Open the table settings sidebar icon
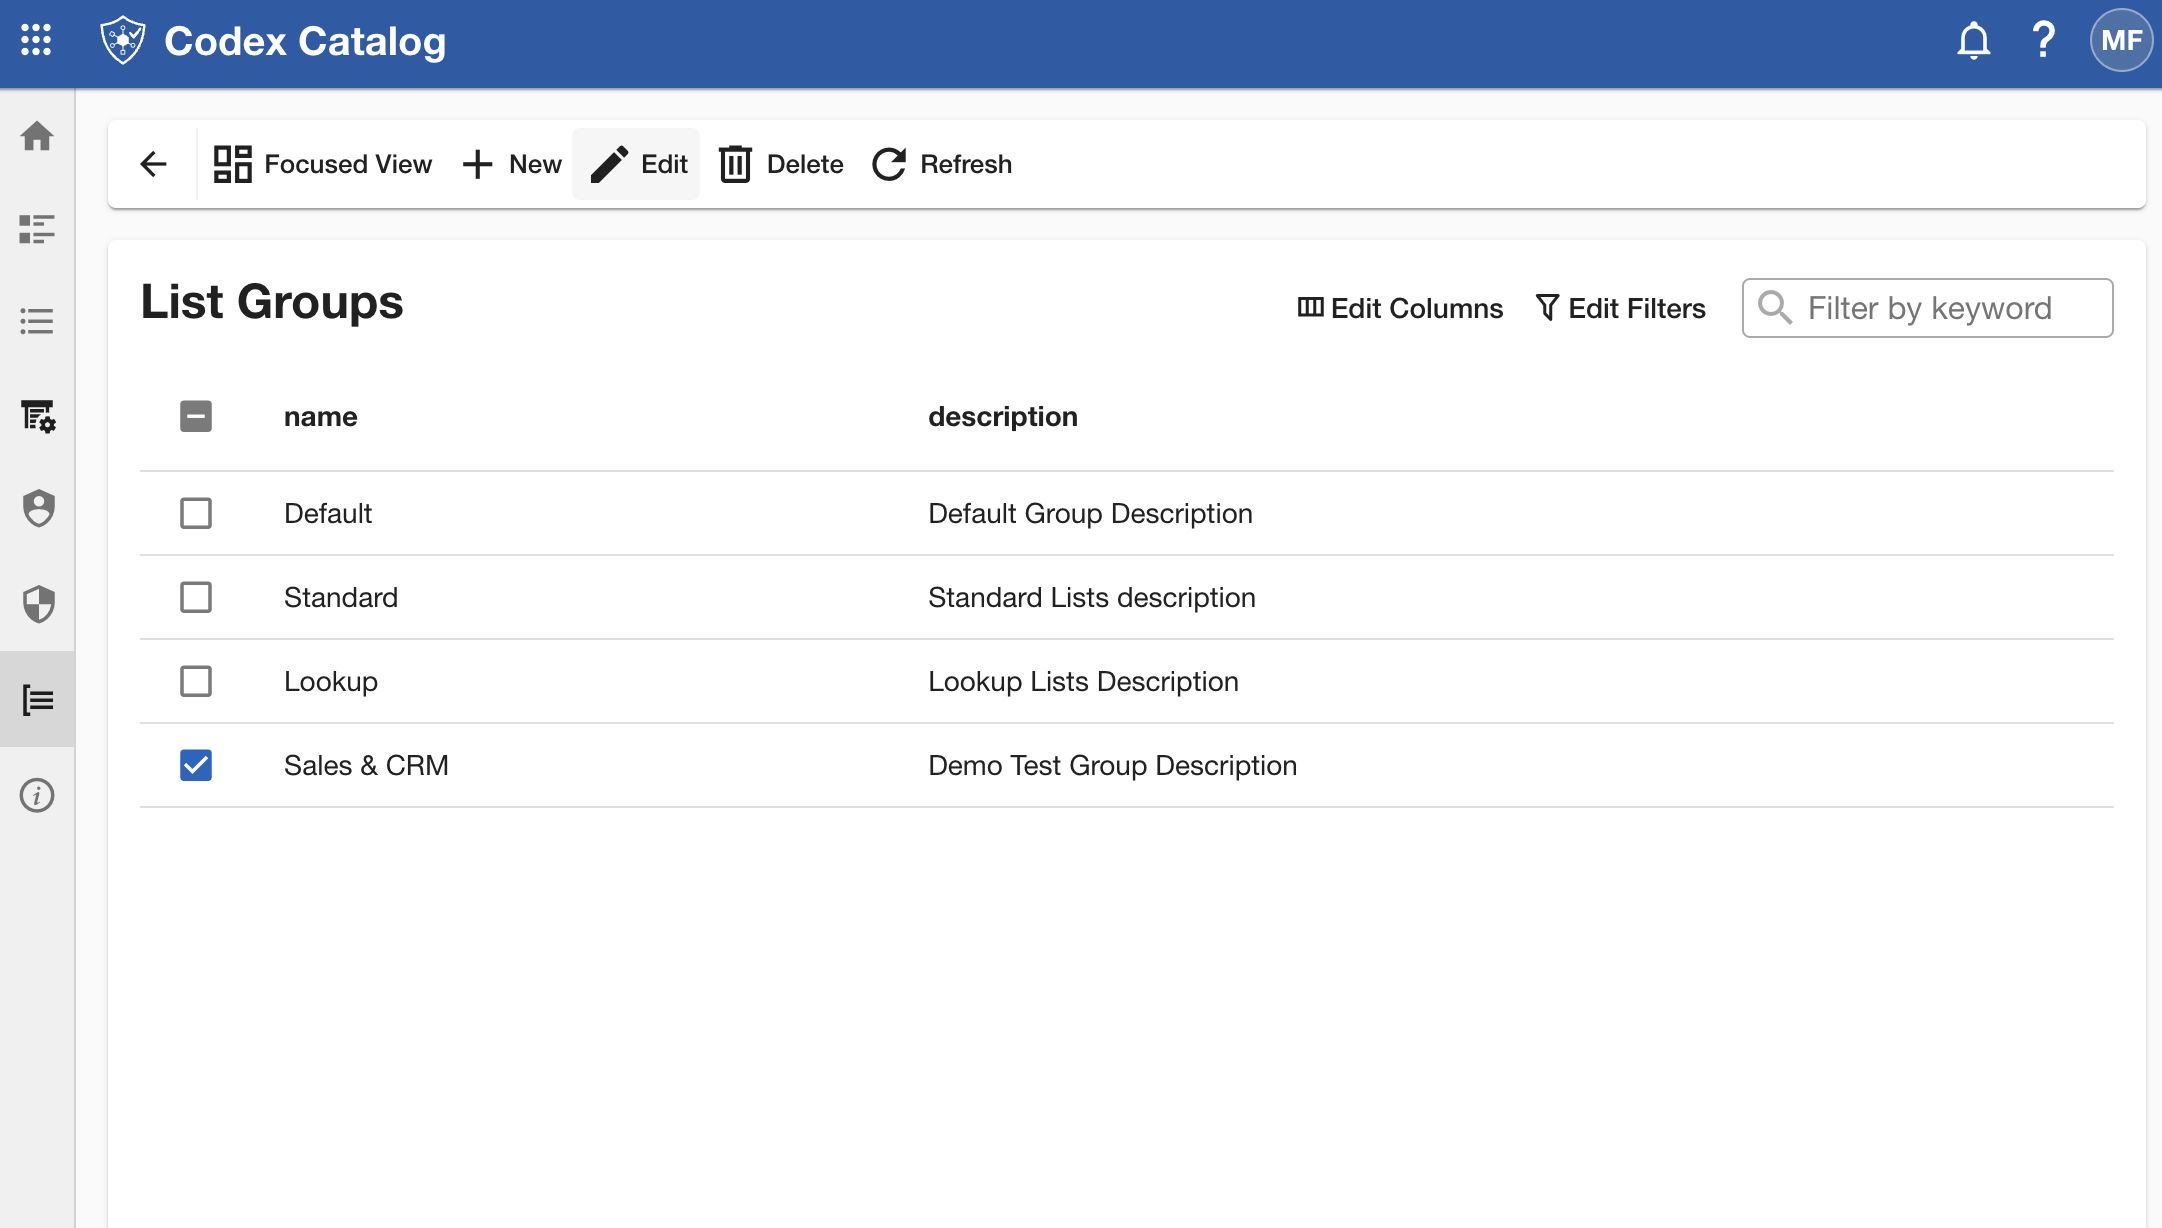Image resolution: width=2162 pixels, height=1228 pixels. coord(38,415)
